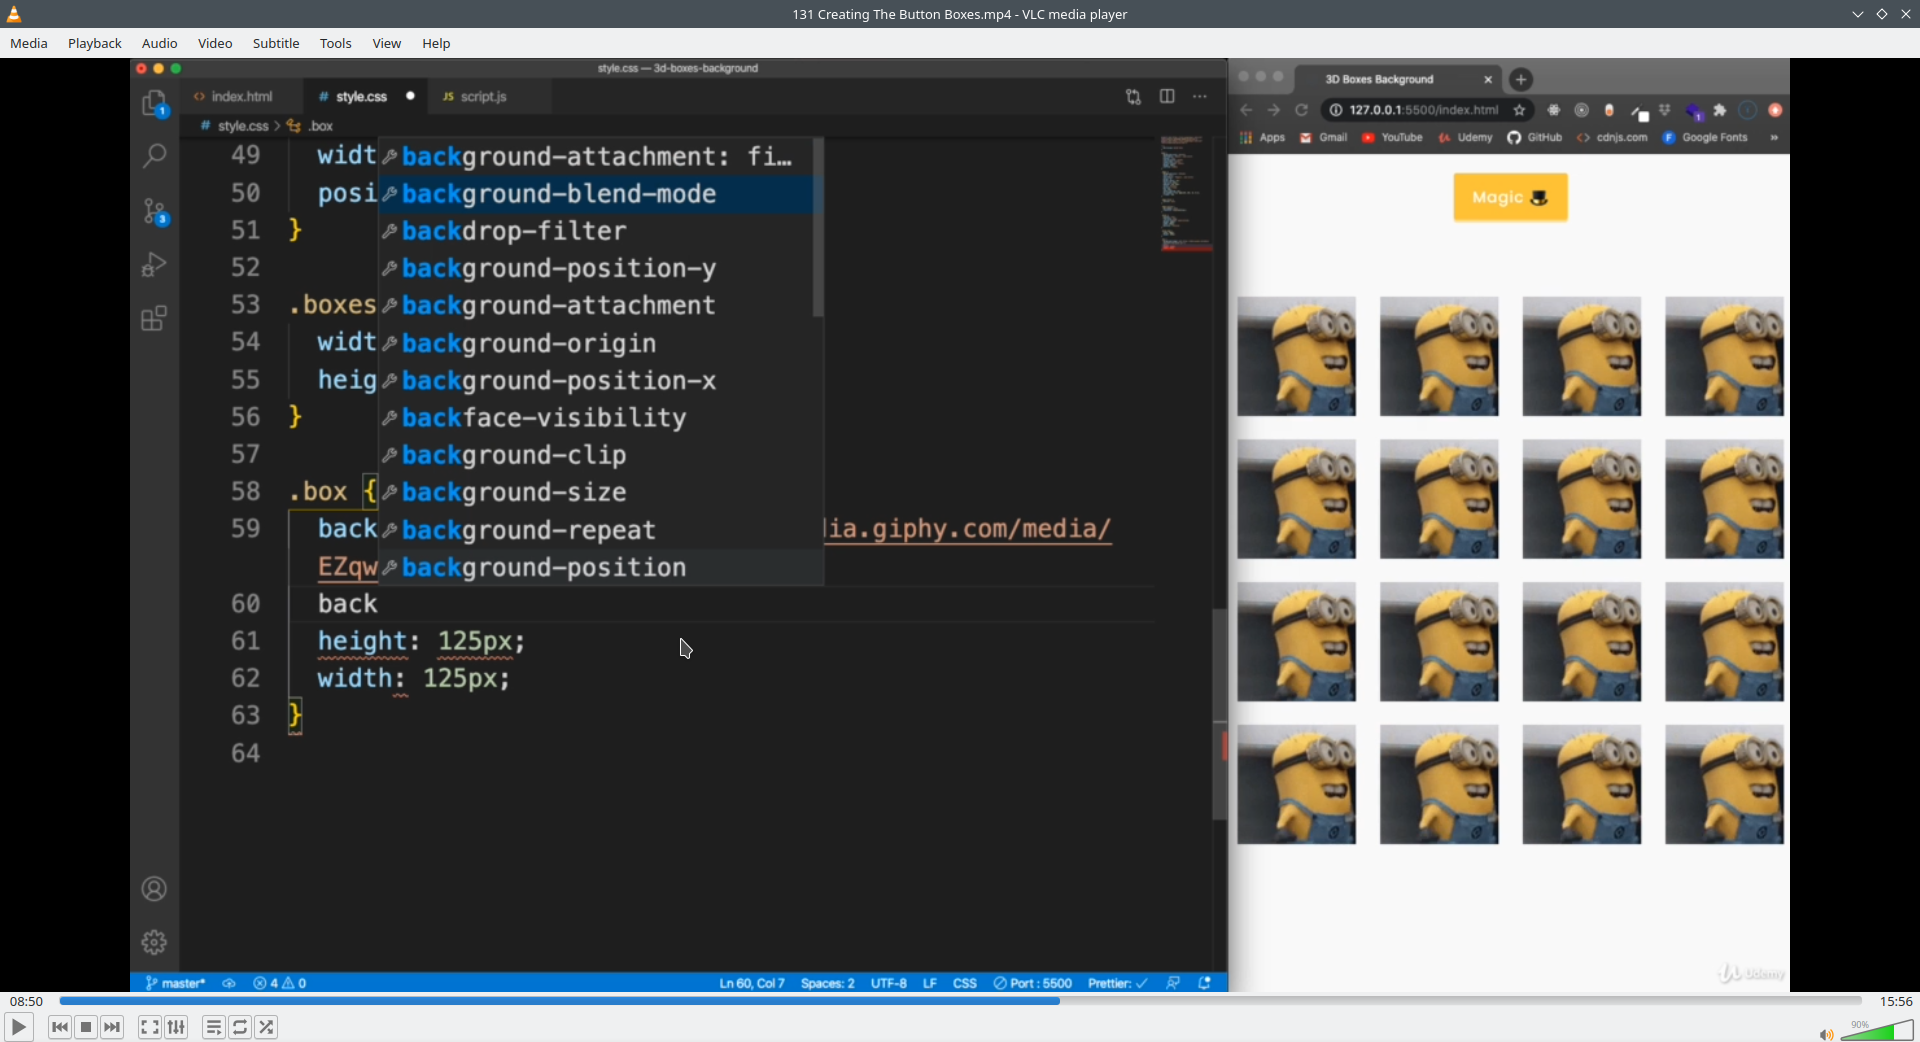
Task: Select the style.css editor tab
Action: (x=364, y=96)
